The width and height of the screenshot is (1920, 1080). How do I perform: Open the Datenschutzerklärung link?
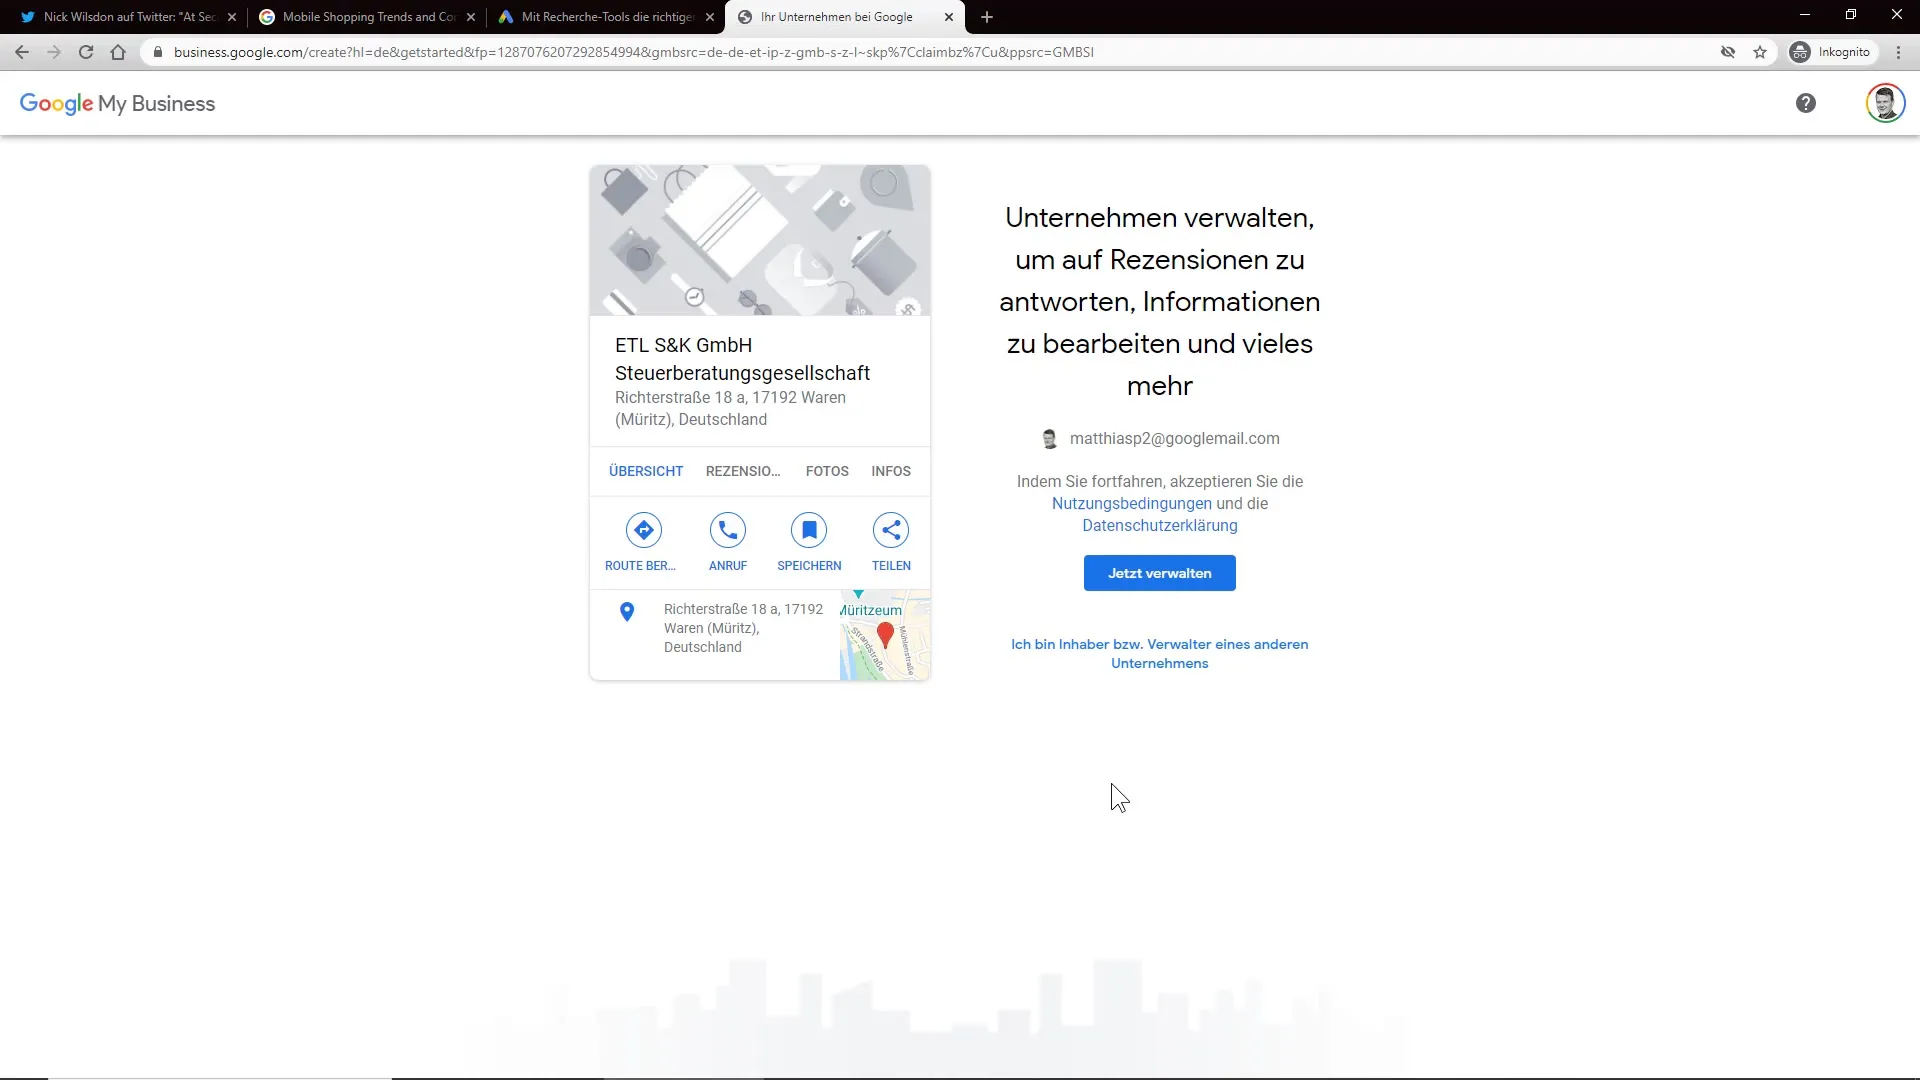tap(1160, 525)
